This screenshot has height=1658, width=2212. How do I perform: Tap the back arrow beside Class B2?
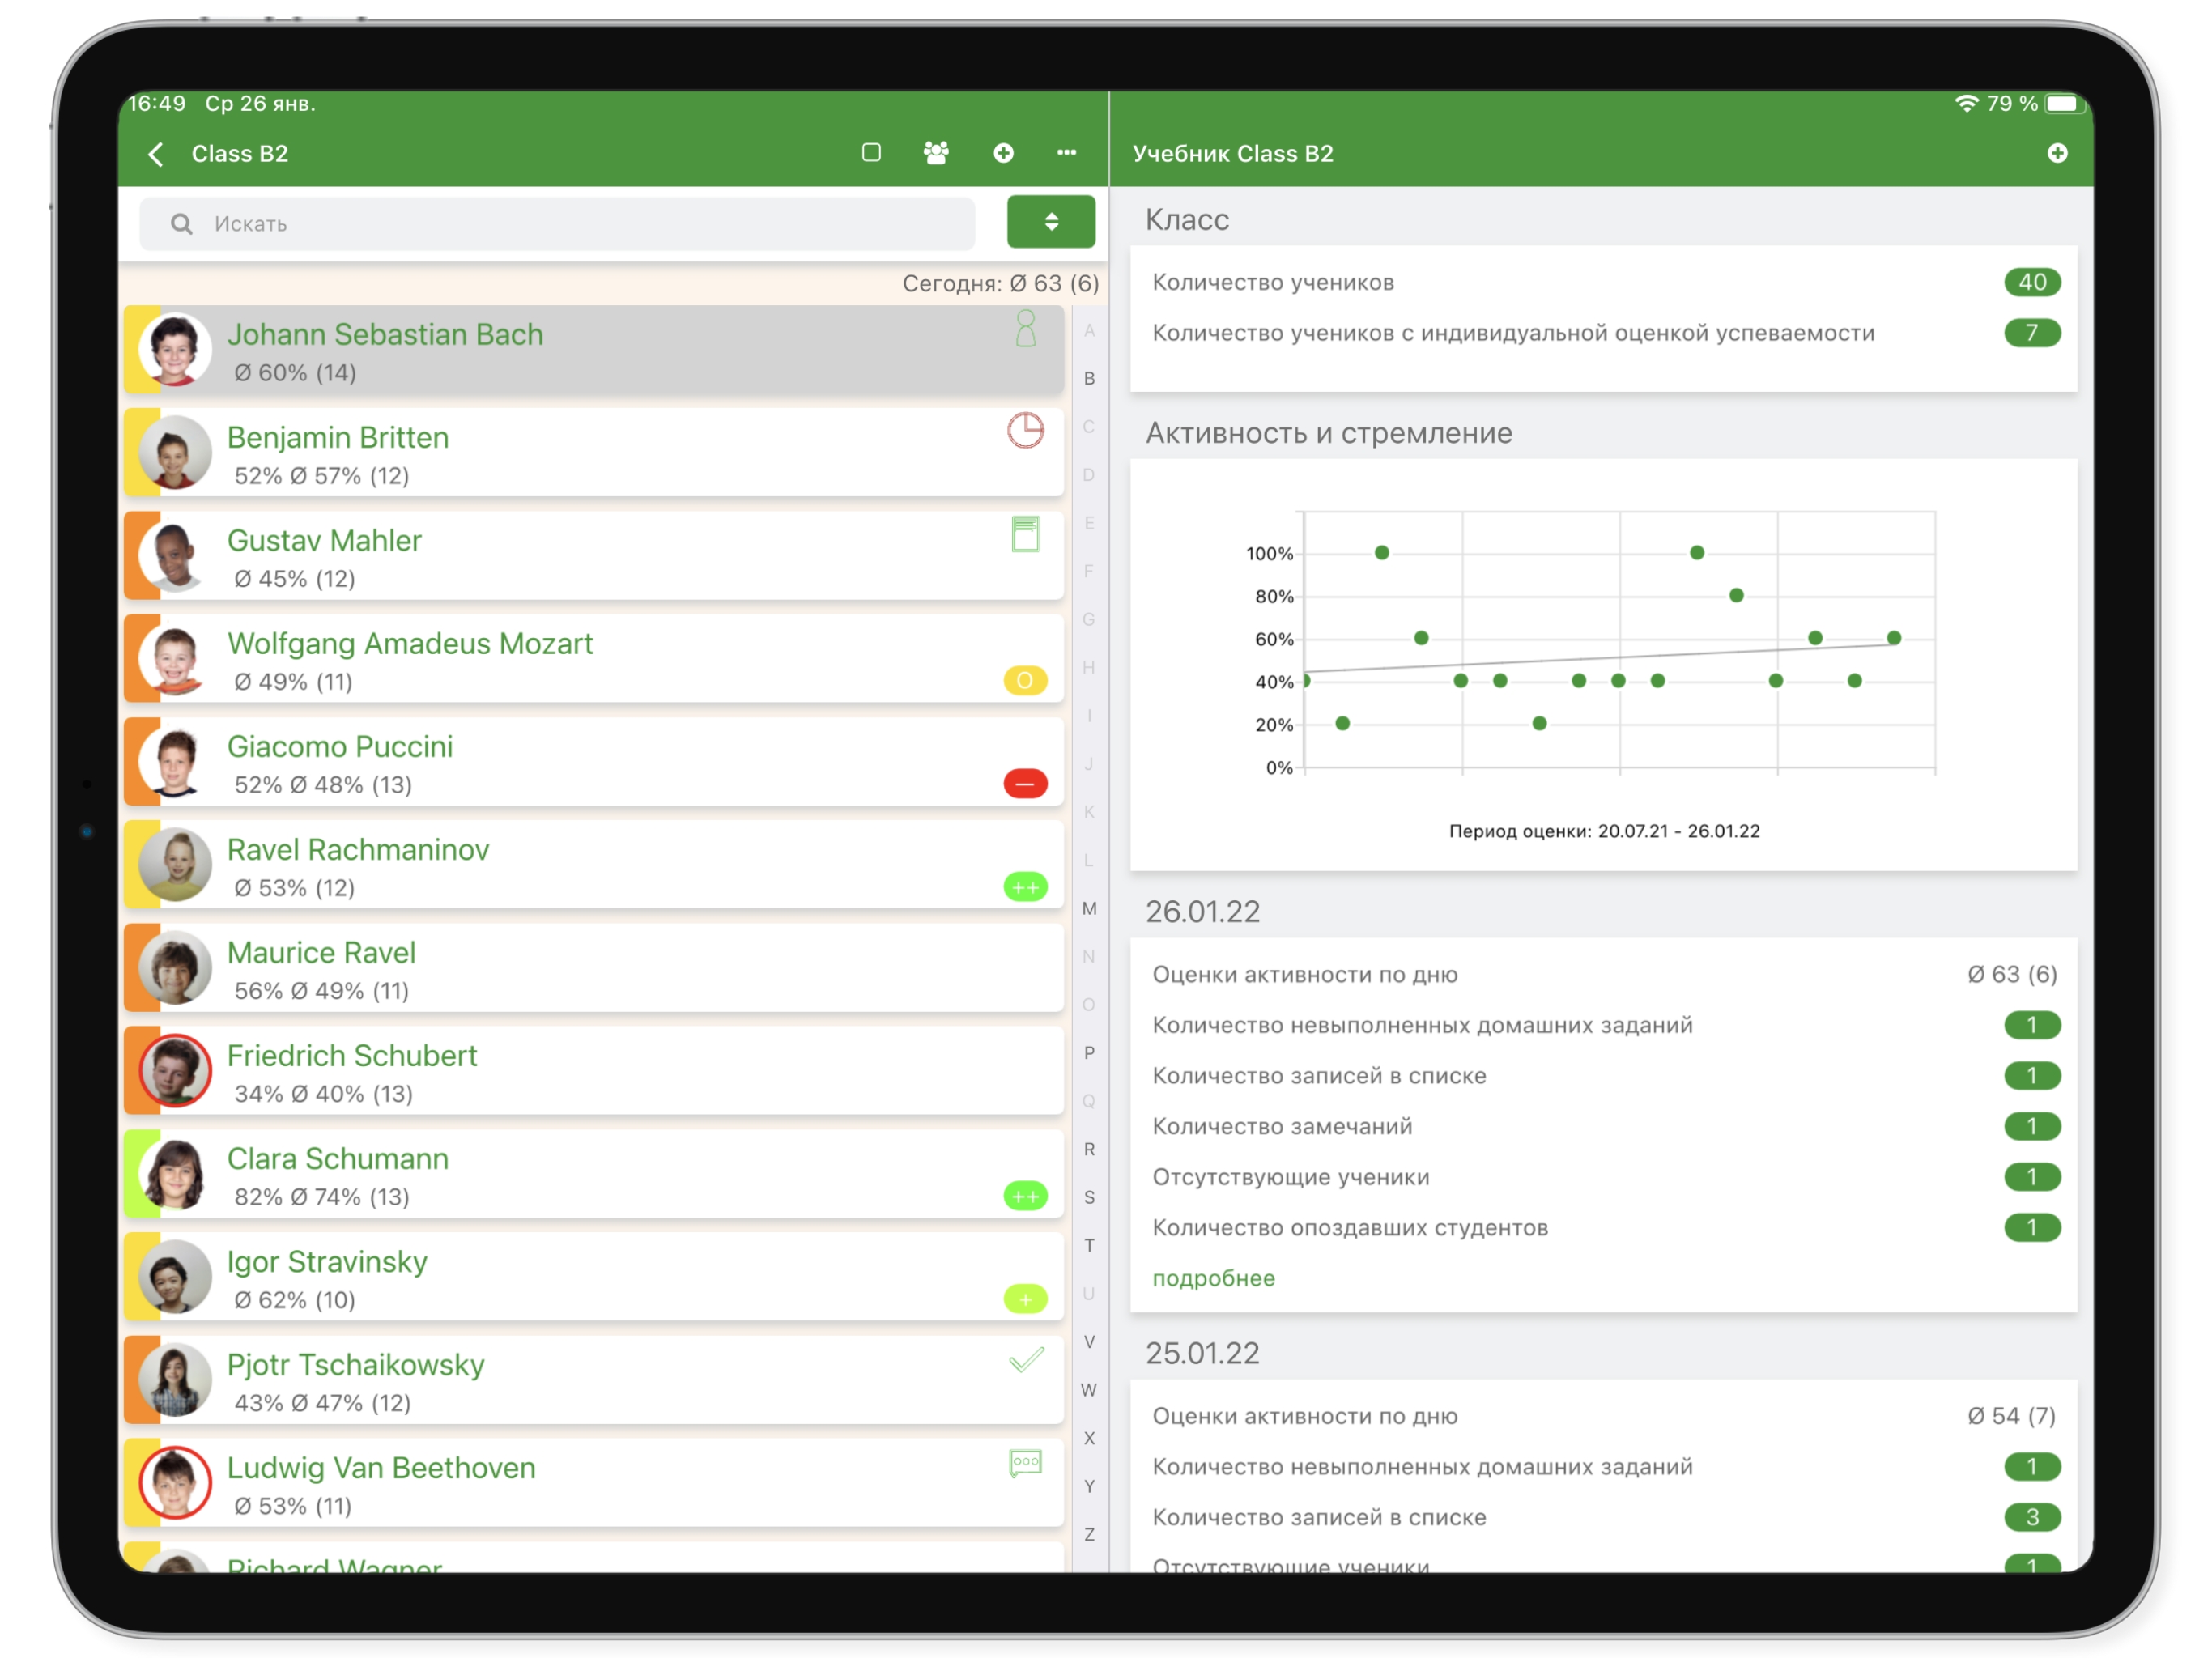coord(156,154)
